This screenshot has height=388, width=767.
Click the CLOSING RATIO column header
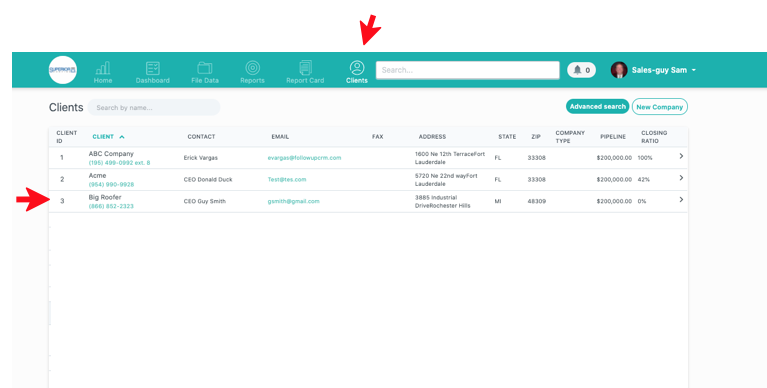[654, 137]
